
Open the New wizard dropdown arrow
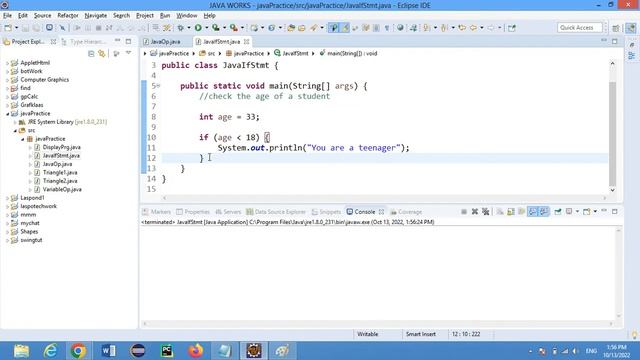(16, 28)
